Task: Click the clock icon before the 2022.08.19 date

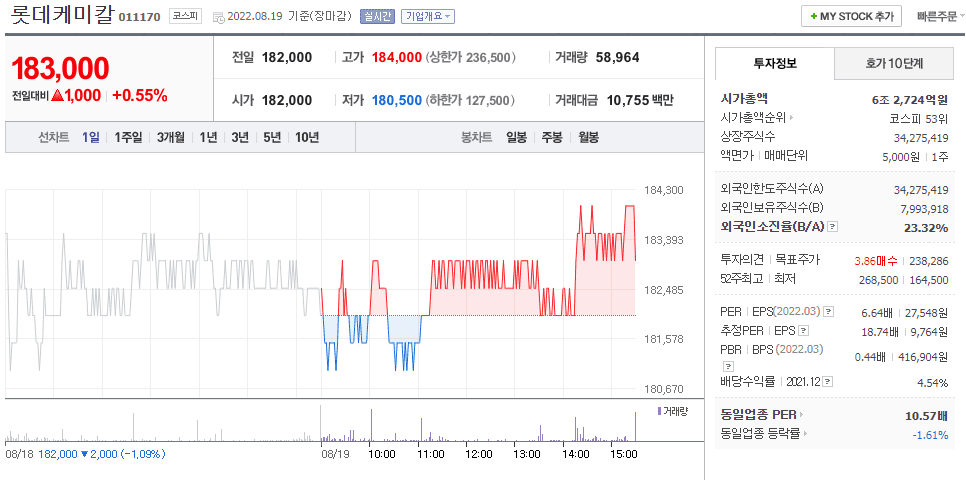Action: pos(219,17)
